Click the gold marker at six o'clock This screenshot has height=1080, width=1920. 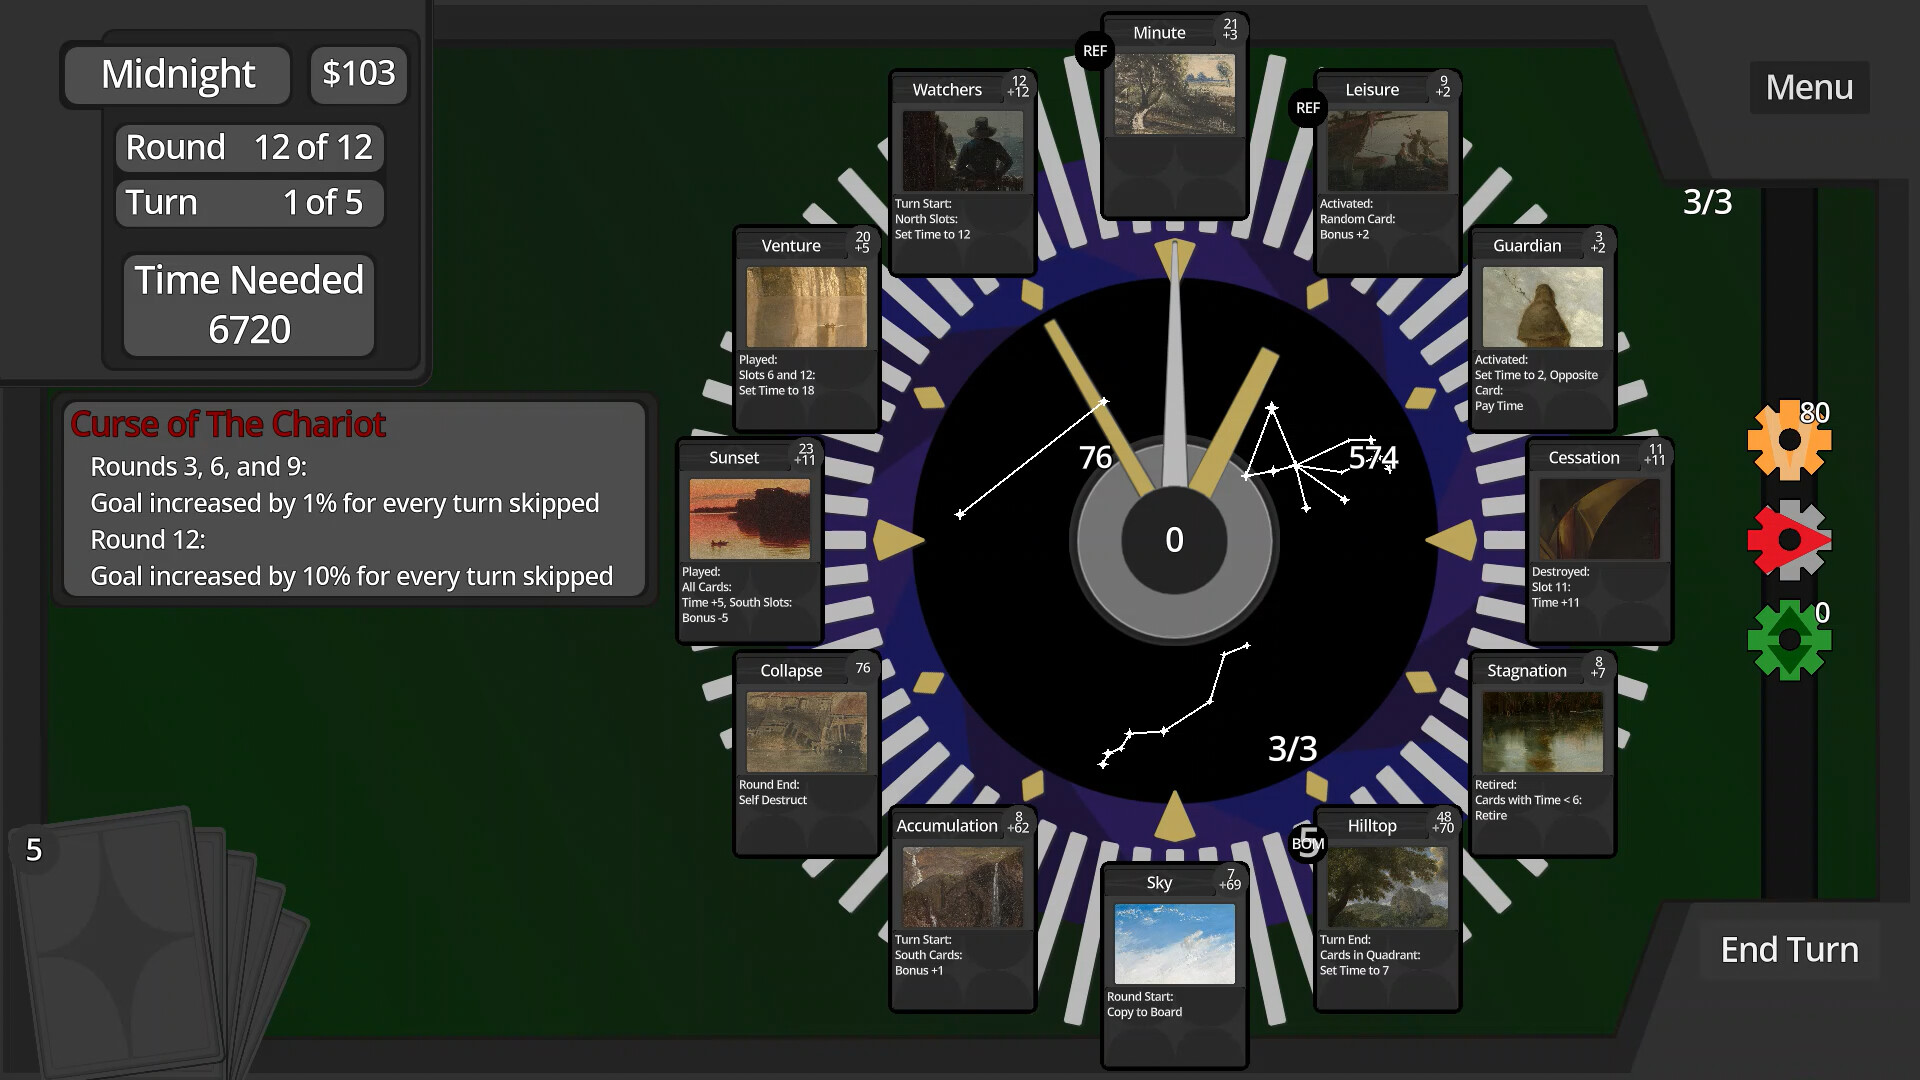1174,815
